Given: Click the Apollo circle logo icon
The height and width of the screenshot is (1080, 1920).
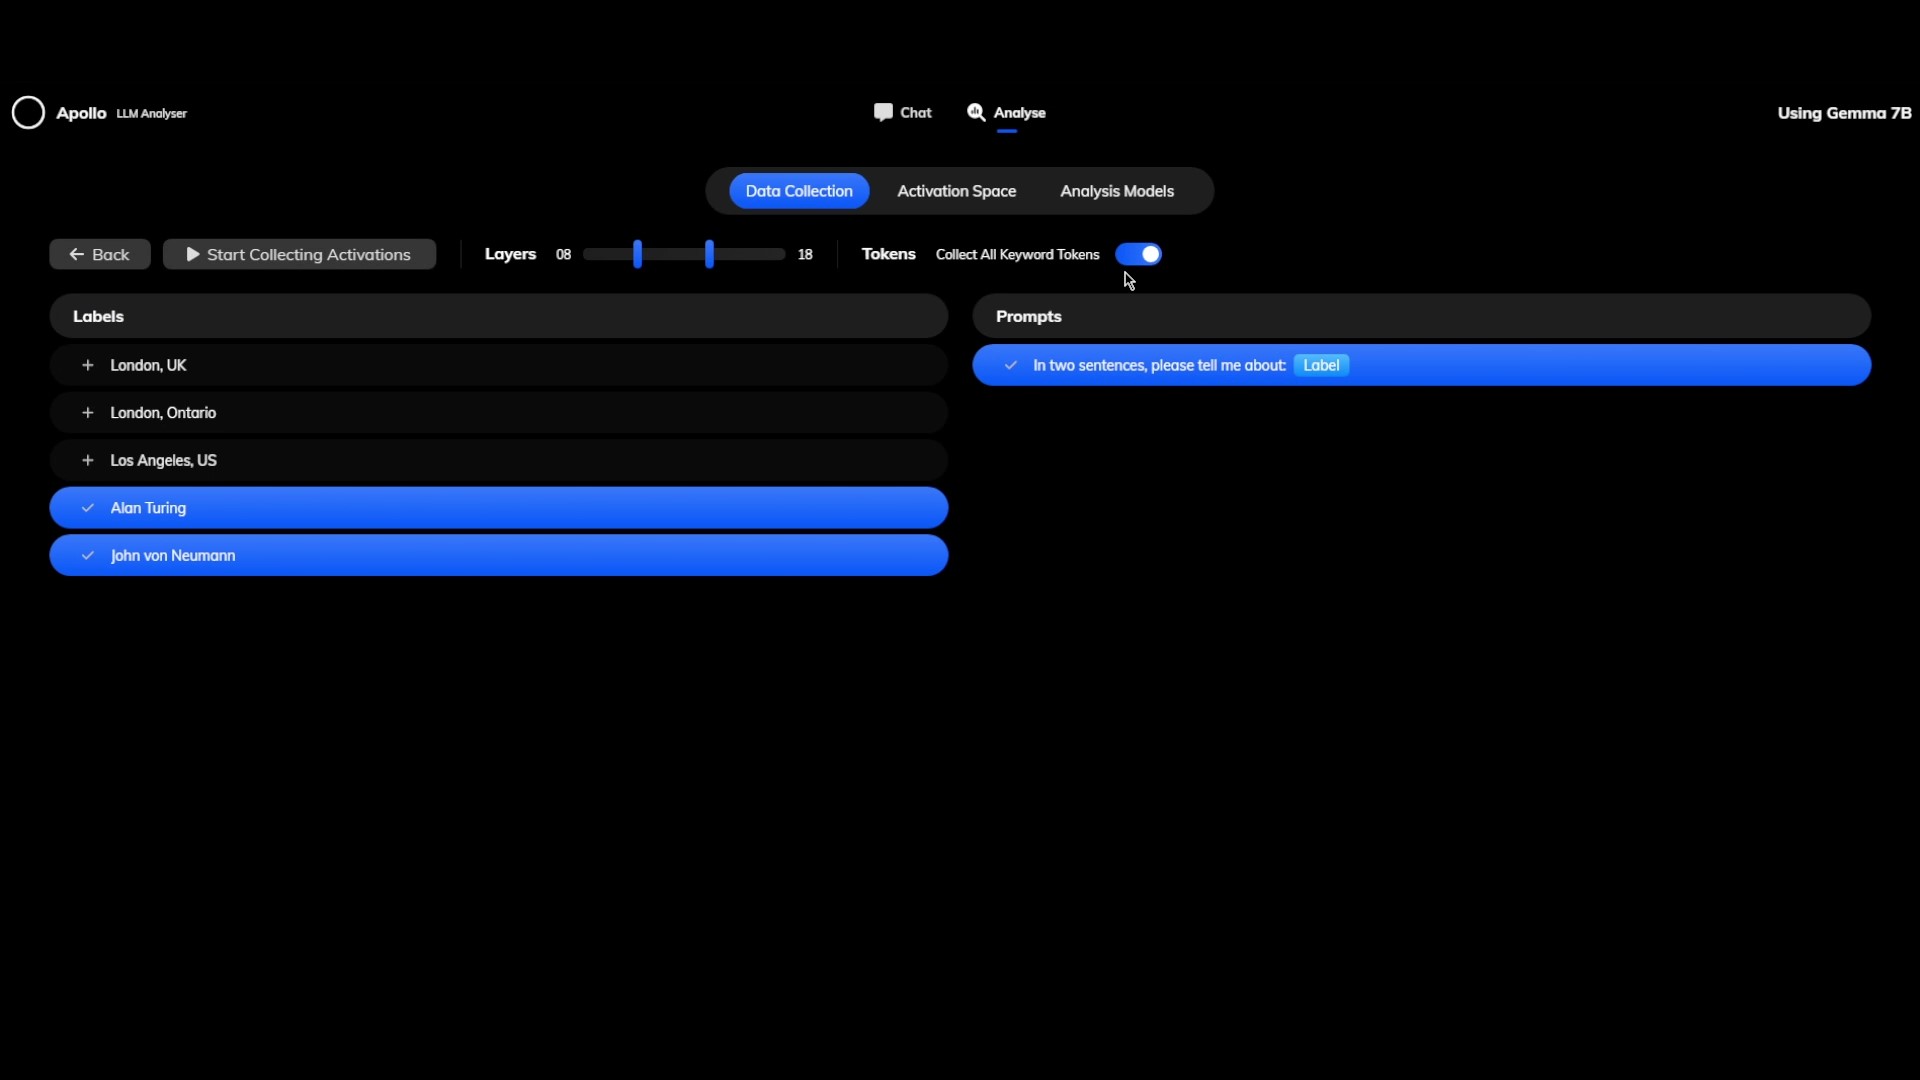Looking at the screenshot, I should (28, 113).
